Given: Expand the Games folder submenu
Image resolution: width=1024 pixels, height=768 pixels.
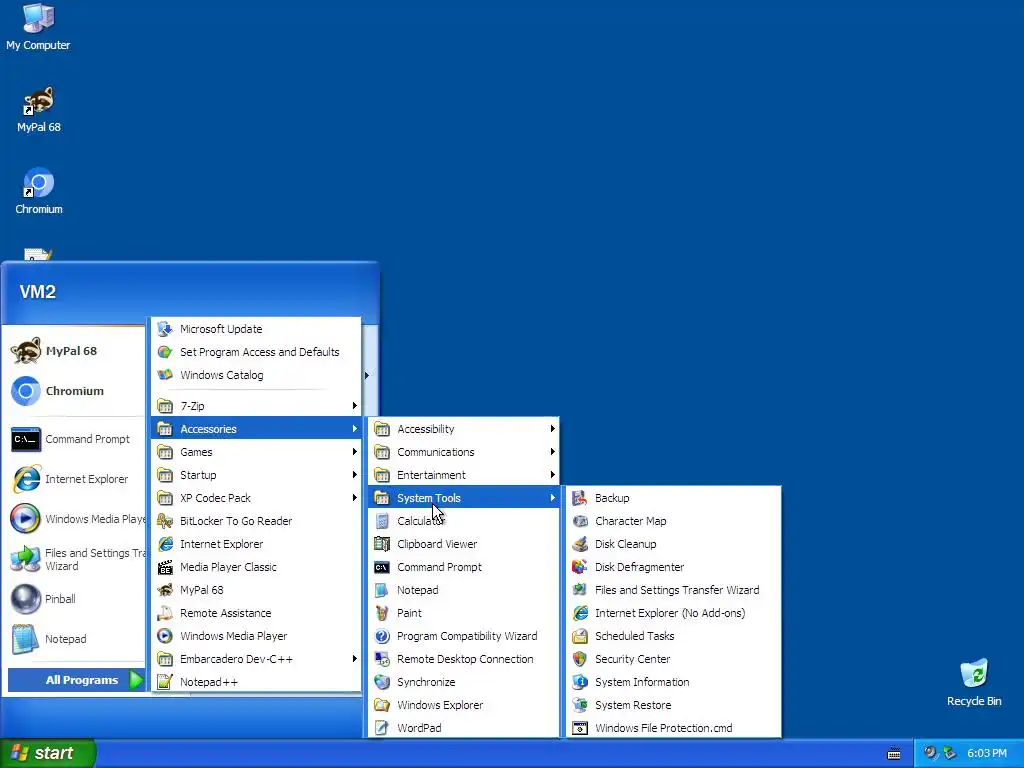Looking at the screenshot, I should coord(256,452).
